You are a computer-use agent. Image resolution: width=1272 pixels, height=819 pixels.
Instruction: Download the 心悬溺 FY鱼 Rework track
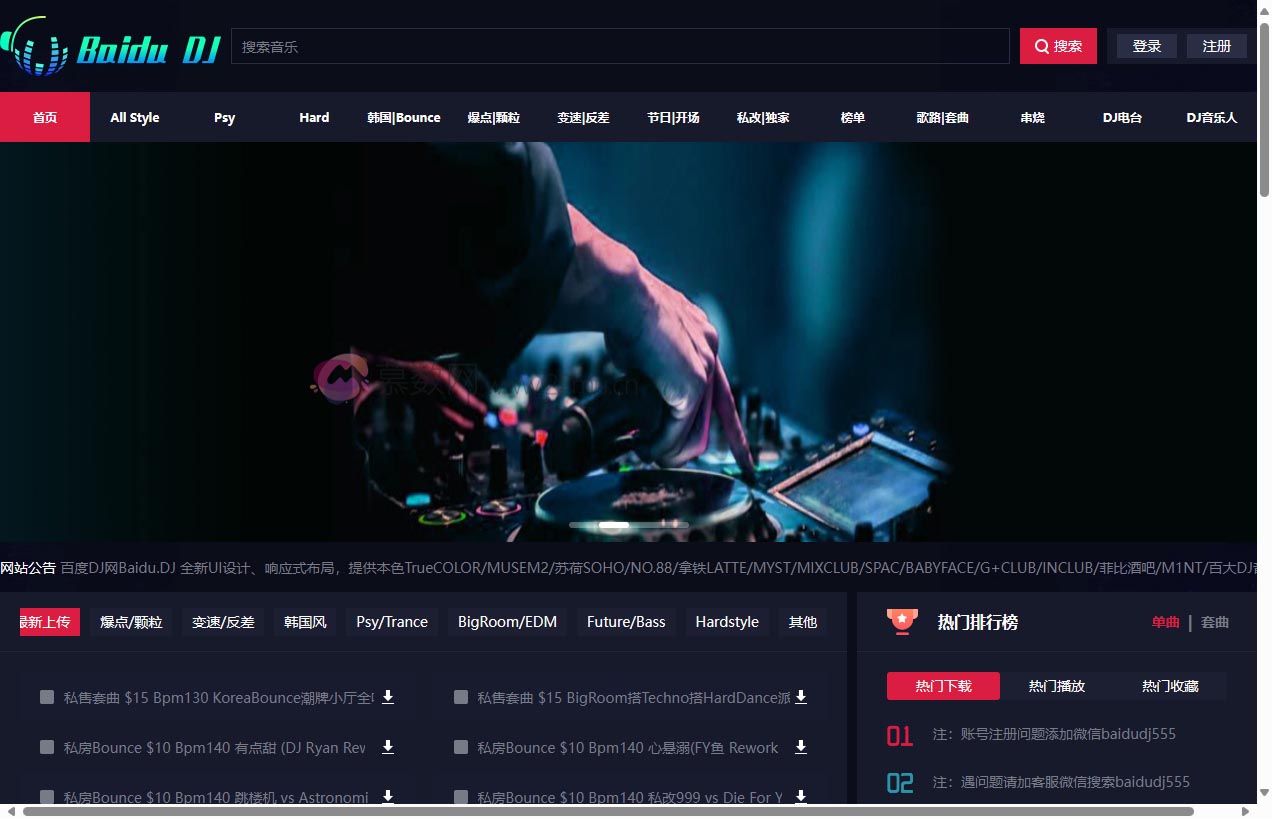pyautogui.click(x=800, y=747)
